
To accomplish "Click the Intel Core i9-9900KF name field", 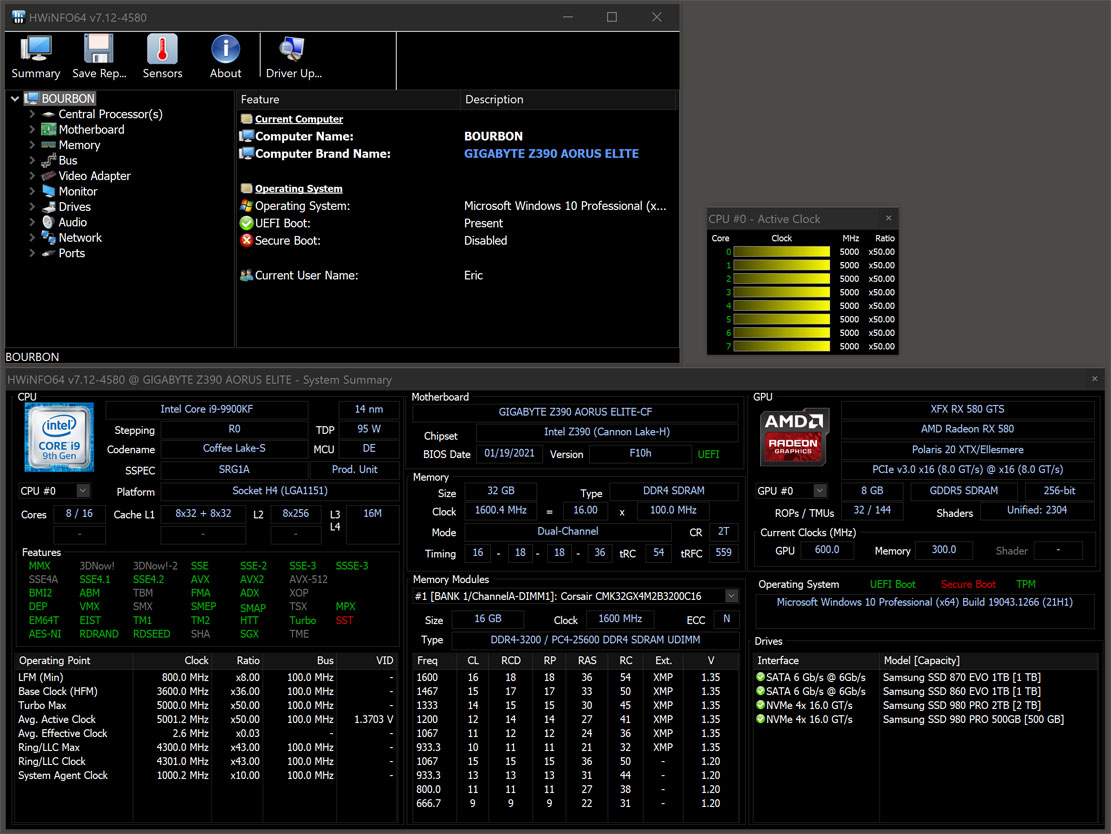I will pyautogui.click(x=207, y=410).
